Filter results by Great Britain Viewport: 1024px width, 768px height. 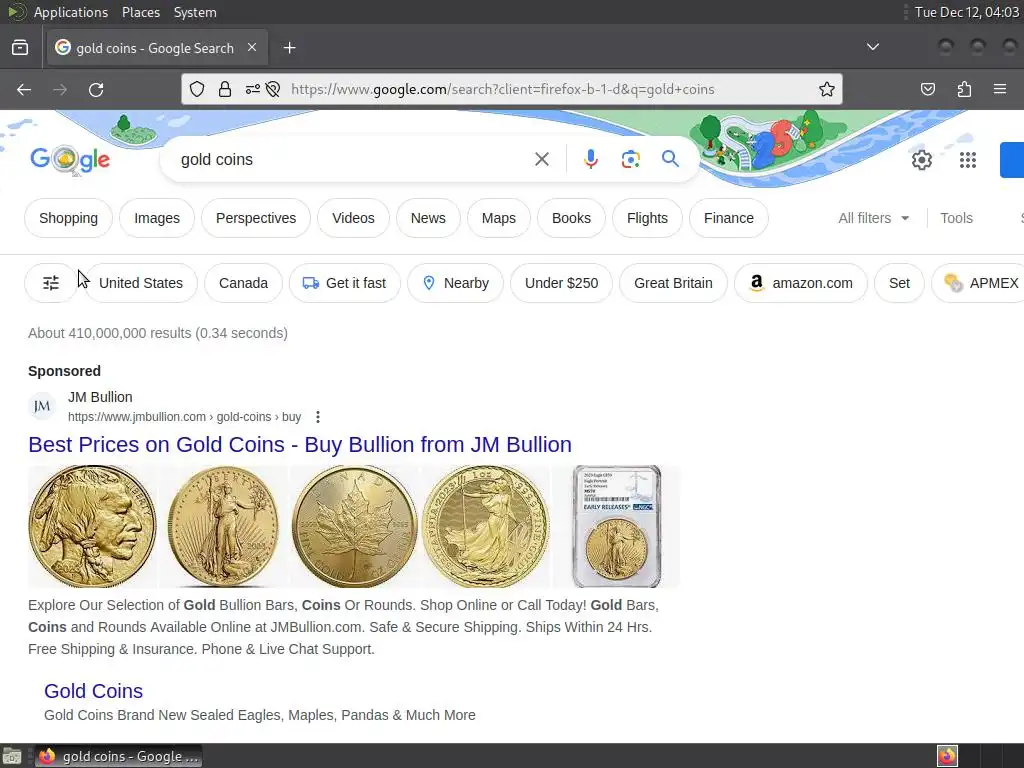coord(673,283)
